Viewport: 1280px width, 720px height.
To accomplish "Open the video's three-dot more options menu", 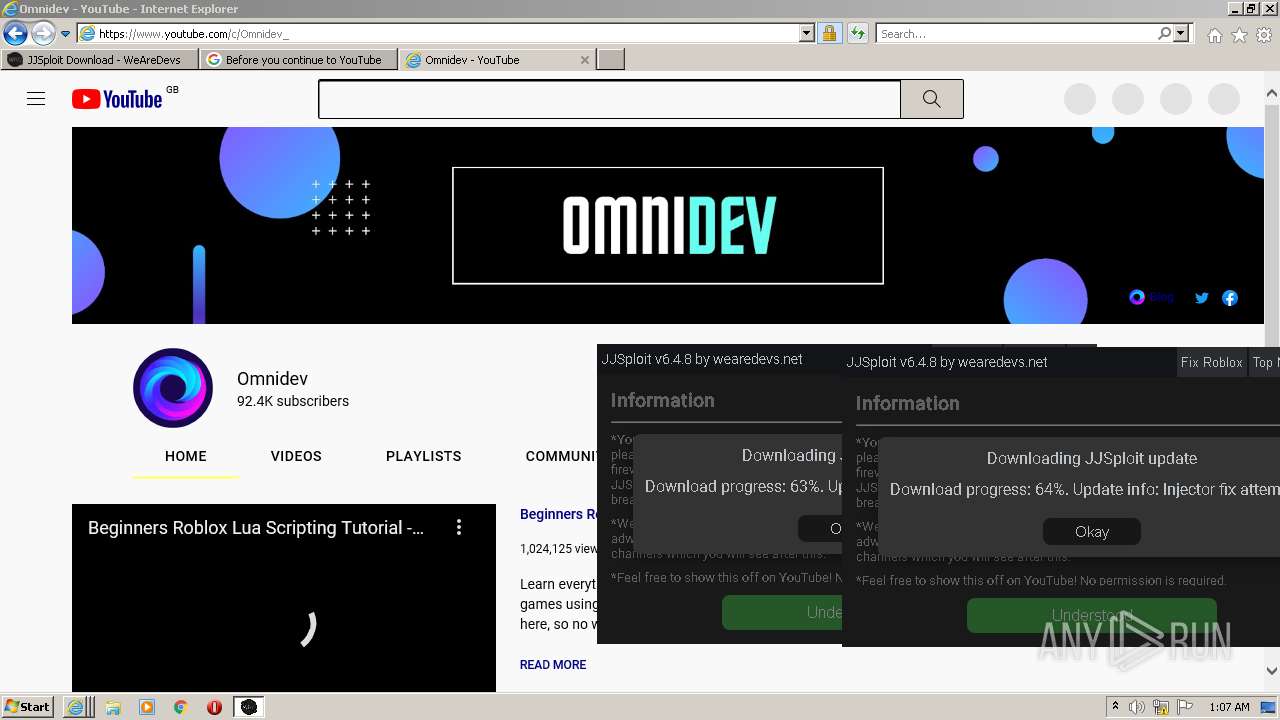I will point(459,527).
